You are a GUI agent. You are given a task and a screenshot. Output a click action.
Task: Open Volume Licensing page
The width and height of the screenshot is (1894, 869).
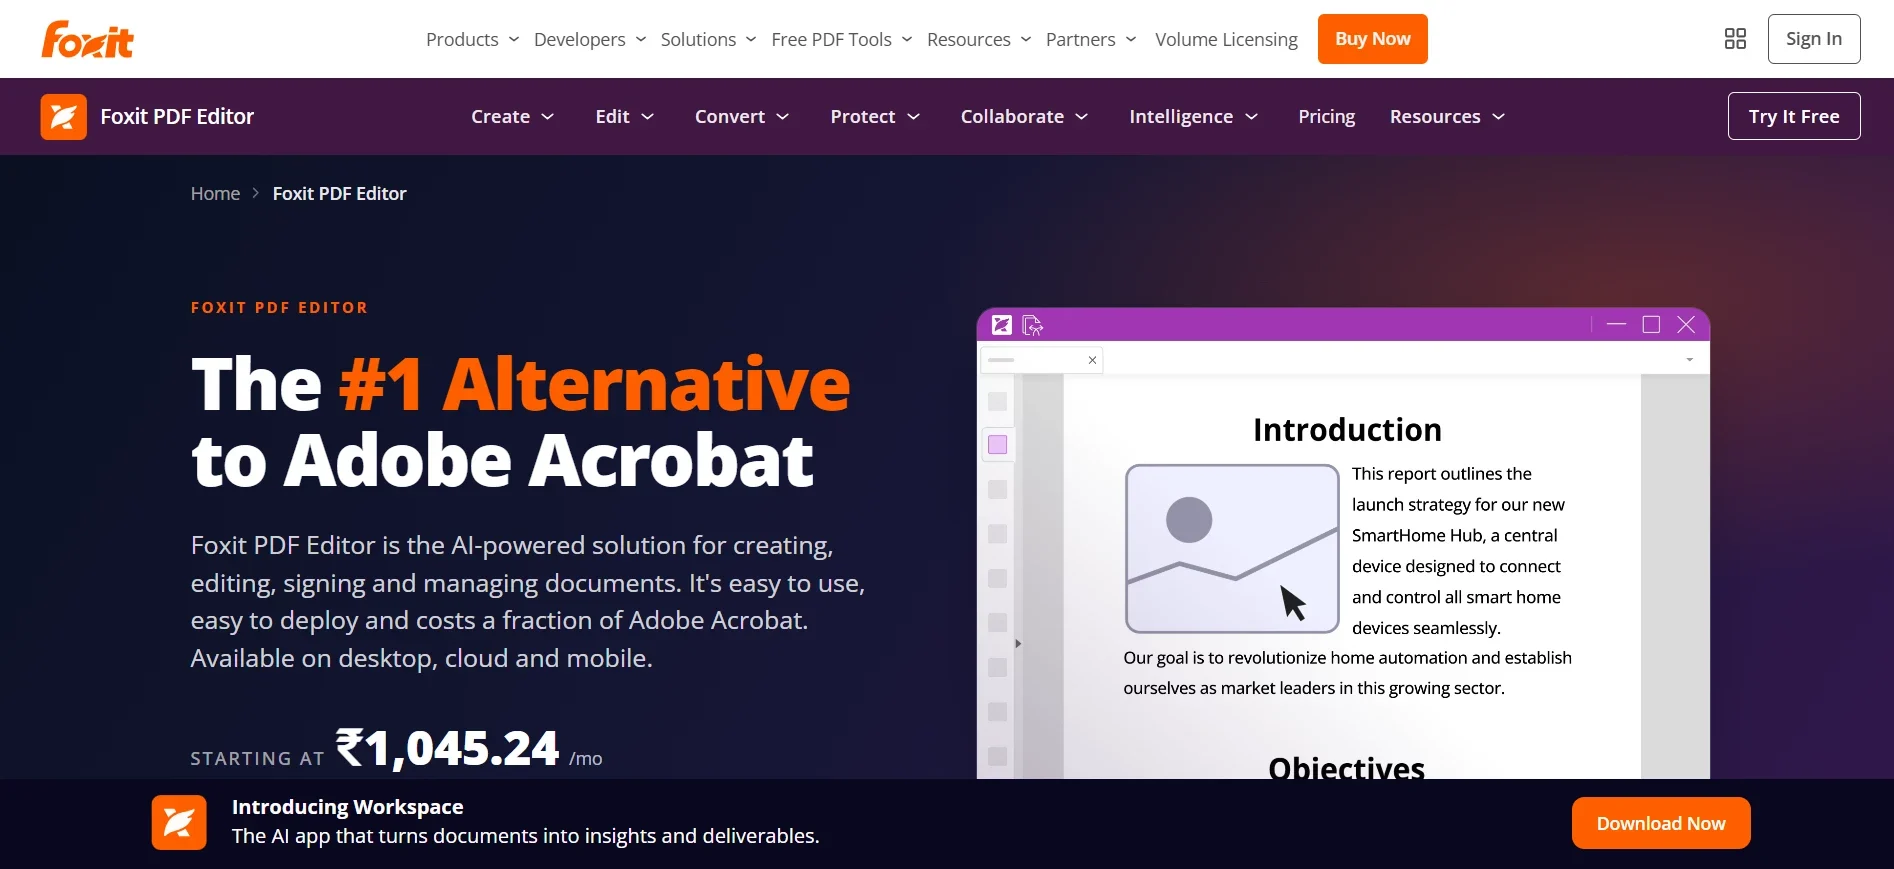pyautogui.click(x=1226, y=39)
